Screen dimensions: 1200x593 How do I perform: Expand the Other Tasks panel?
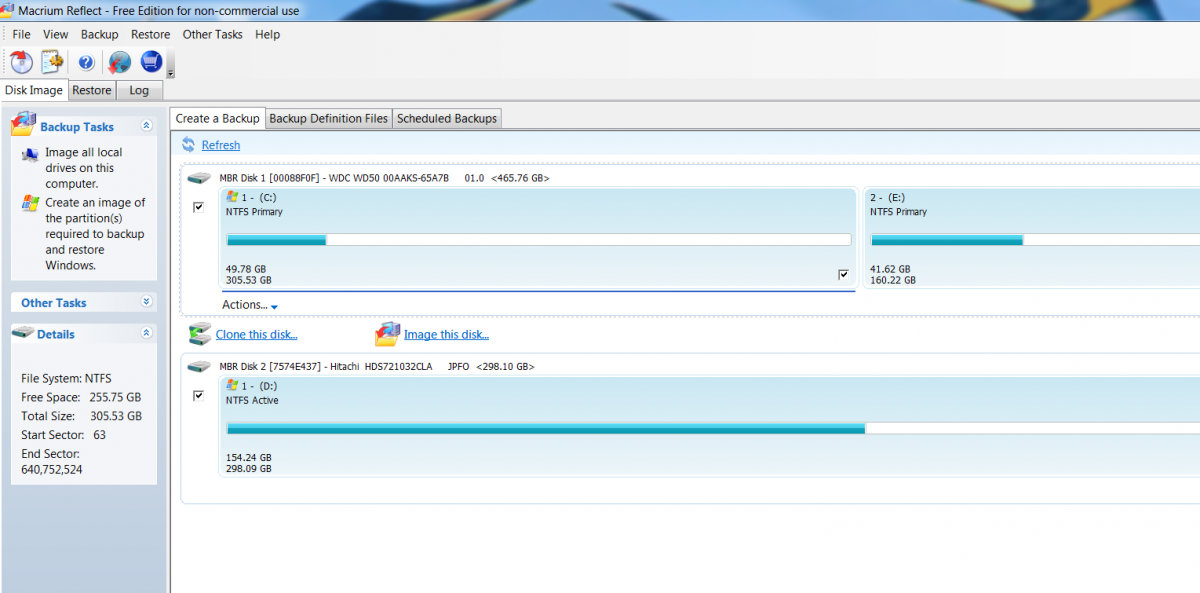pyautogui.click(x=146, y=302)
